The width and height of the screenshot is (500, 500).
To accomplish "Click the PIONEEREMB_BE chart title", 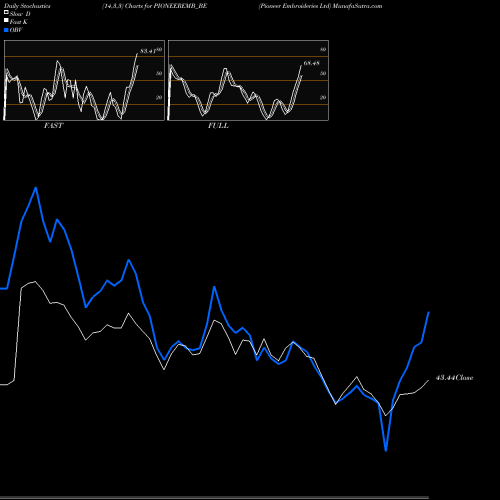I will click(x=155, y=6).
